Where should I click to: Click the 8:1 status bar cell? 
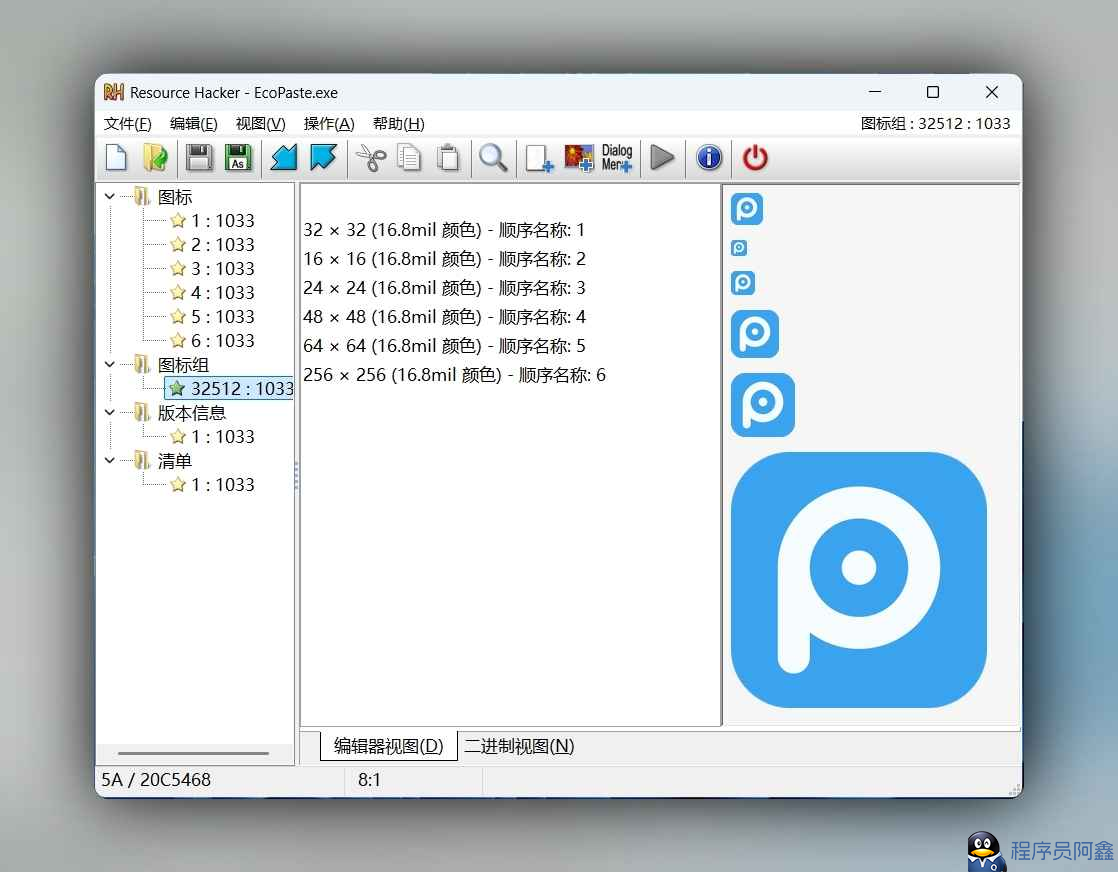click(369, 780)
